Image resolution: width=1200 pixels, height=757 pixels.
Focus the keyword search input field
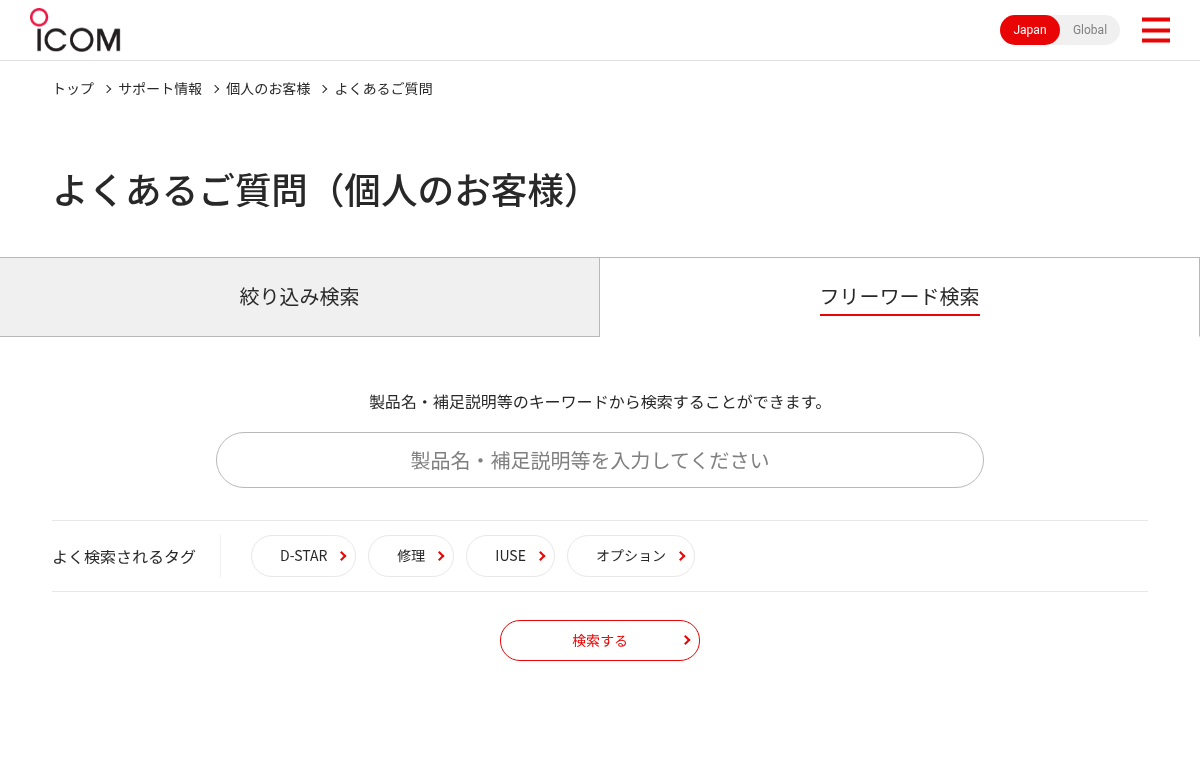(600, 460)
